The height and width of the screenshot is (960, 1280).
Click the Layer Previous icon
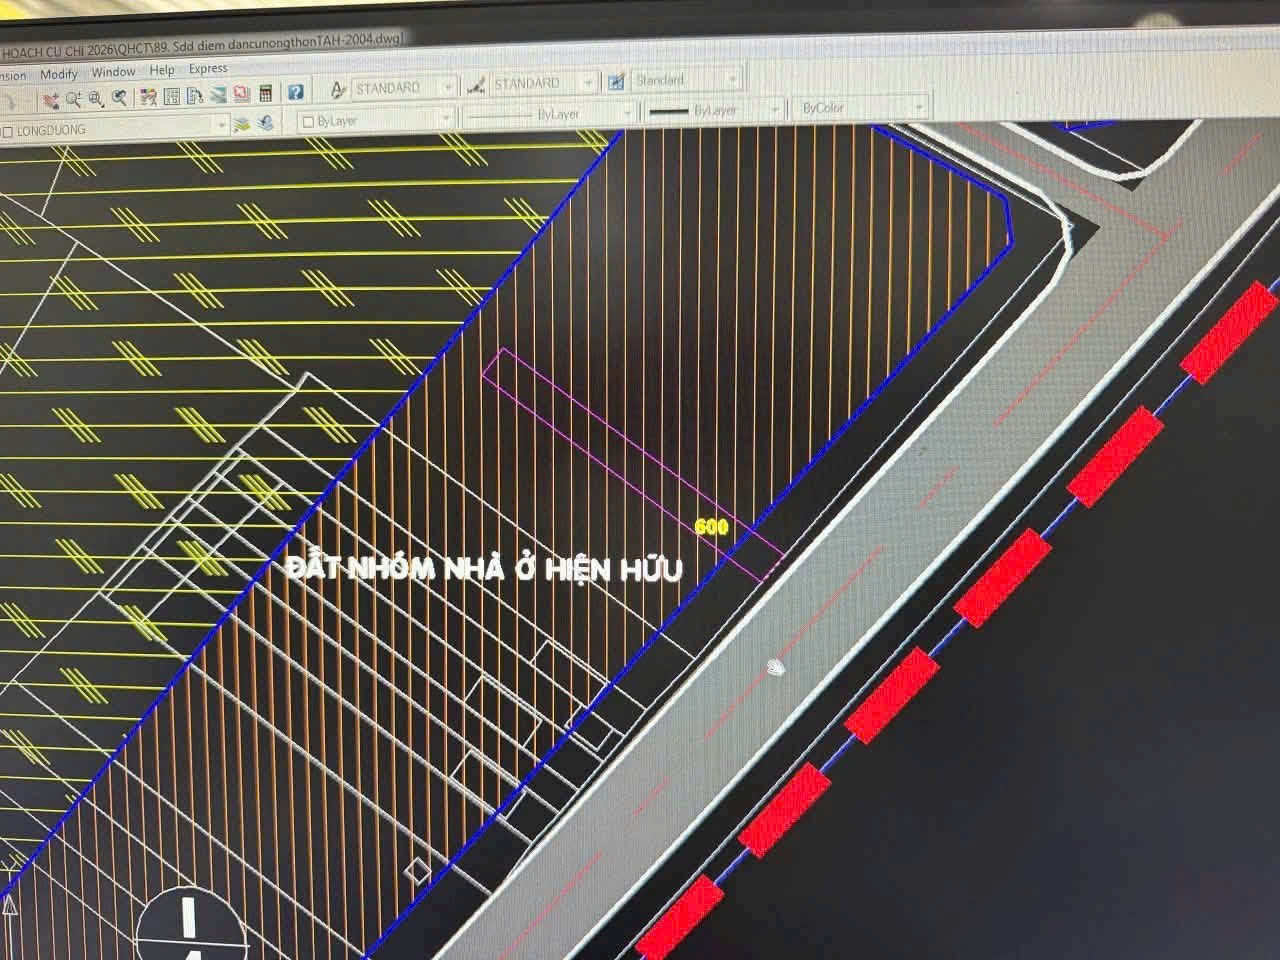[x=265, y=124]
